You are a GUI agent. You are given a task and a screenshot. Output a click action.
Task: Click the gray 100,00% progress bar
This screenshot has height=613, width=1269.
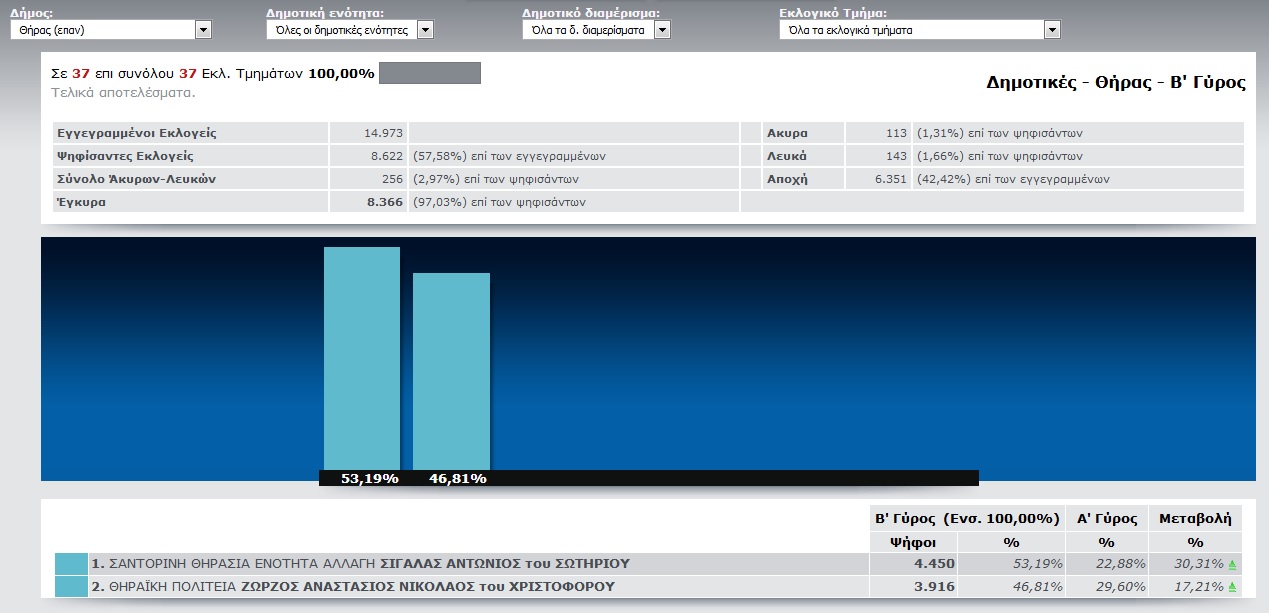click(430, 73)
